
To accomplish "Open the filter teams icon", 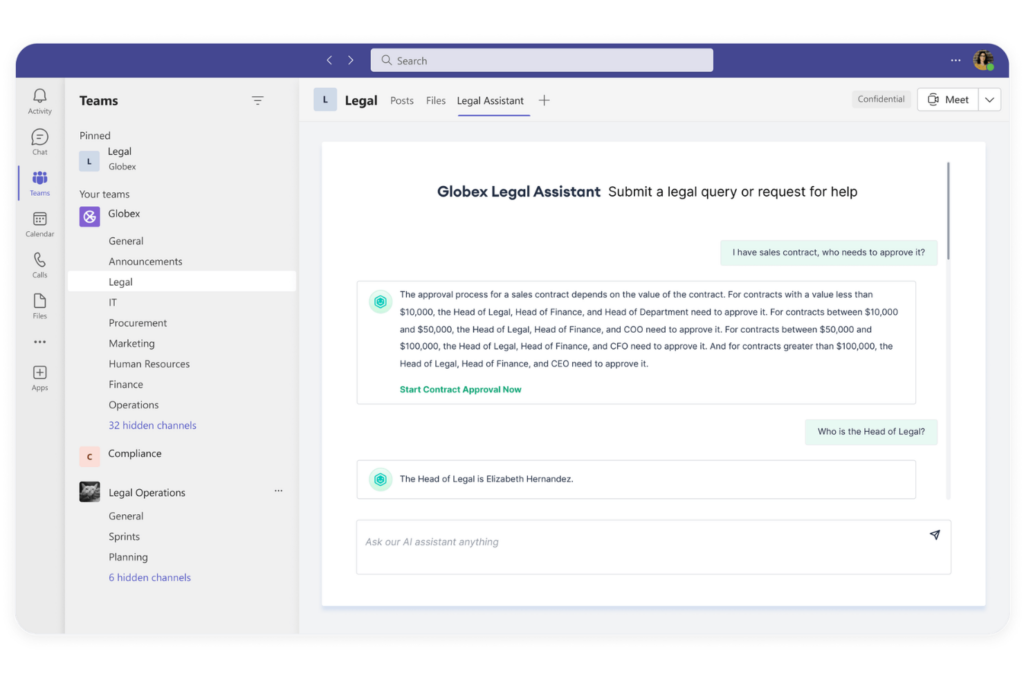I will tap(258, 101).
